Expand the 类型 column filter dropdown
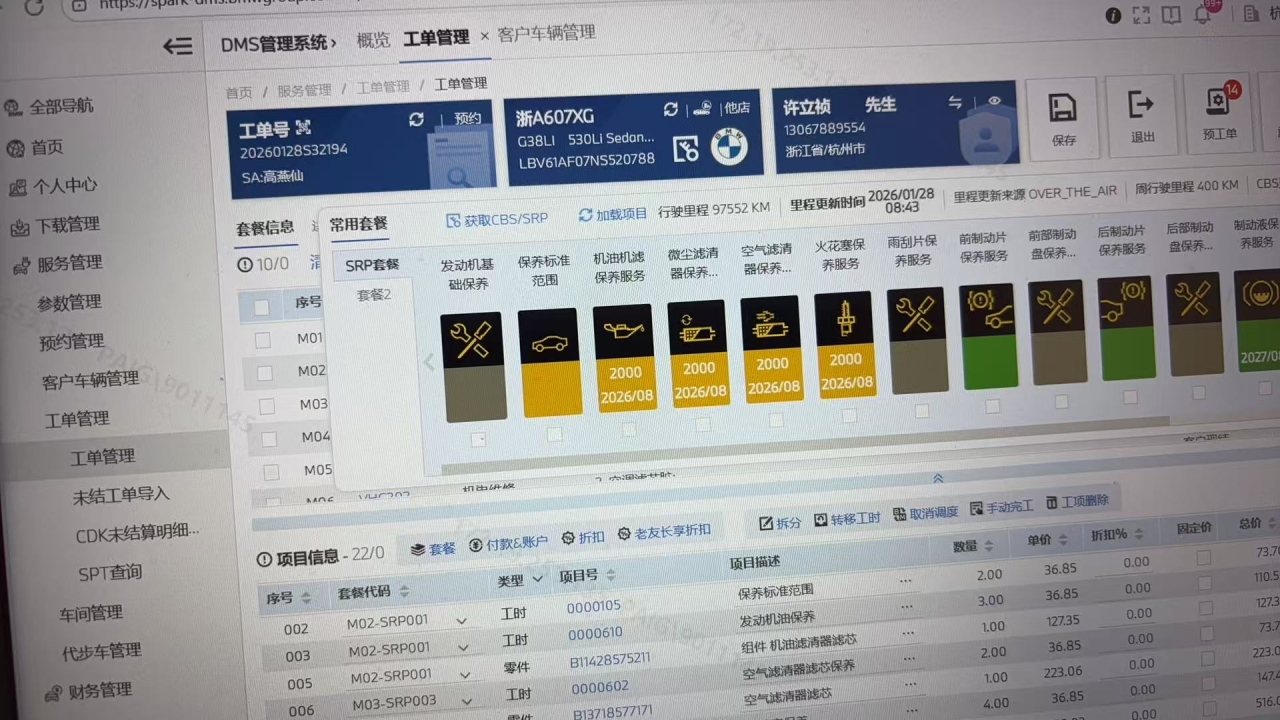Screen dimensions: 1280x720 coord(538,579)
